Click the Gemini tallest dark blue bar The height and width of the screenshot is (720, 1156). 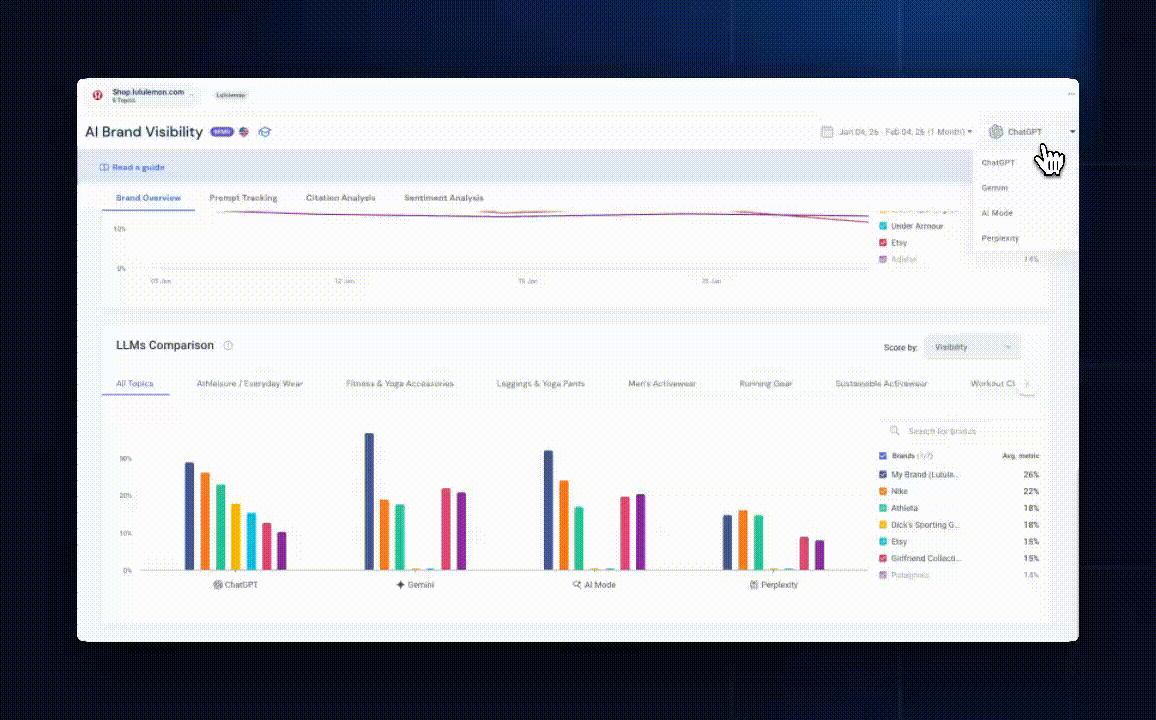[x=369, y=501]
